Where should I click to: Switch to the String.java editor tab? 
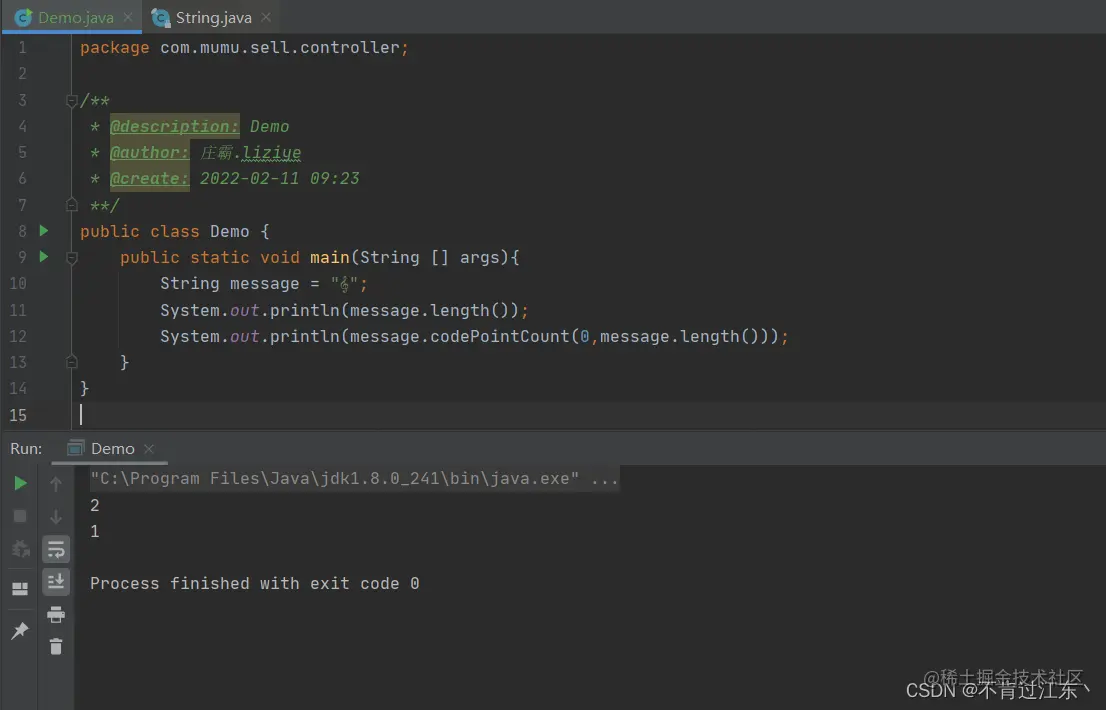click(213, 18)
